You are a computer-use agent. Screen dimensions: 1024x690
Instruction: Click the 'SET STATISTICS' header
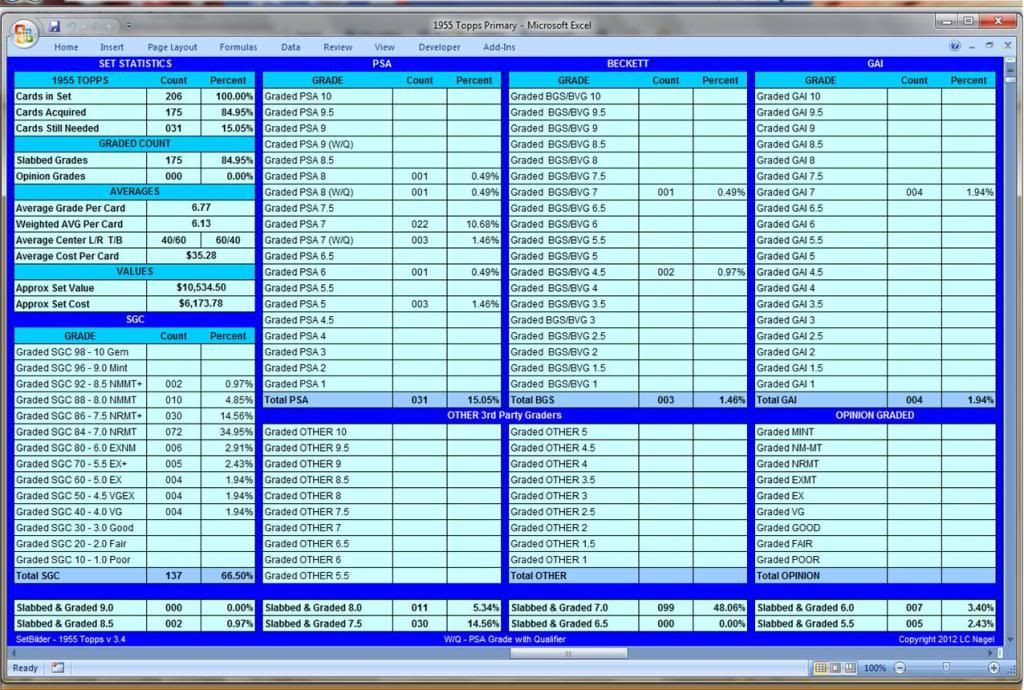click(x=135, y=63)
